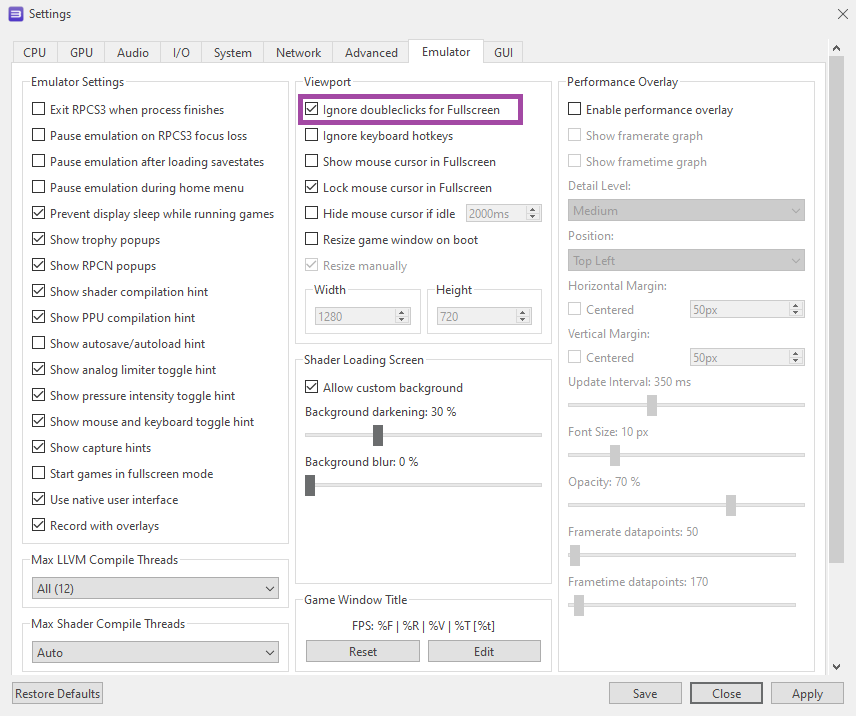Select the Network tab
Viewport: 856px width, 716px height.
298,53
